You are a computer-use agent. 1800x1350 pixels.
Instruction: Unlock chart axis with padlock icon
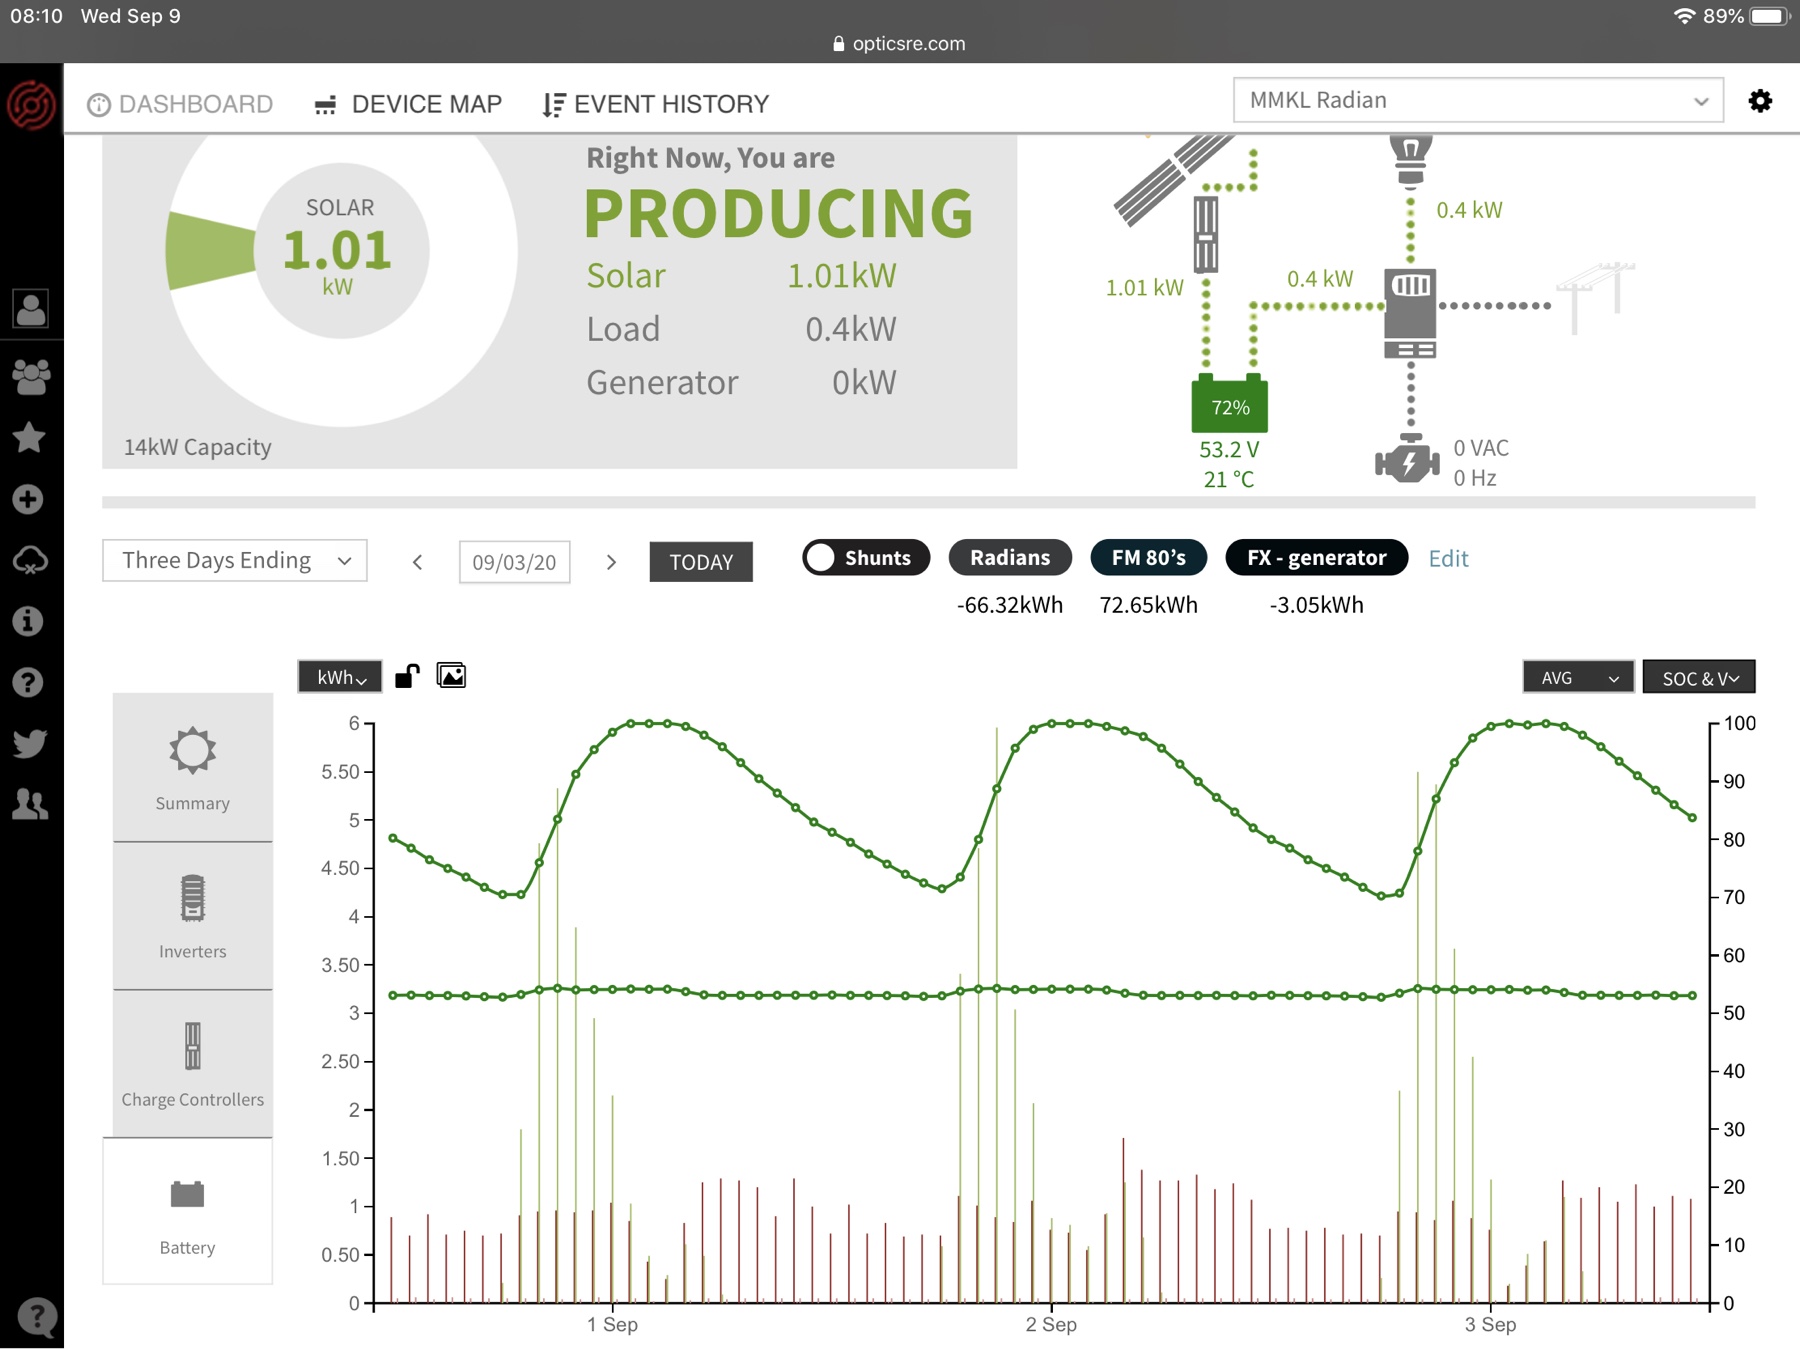point(407,676)
